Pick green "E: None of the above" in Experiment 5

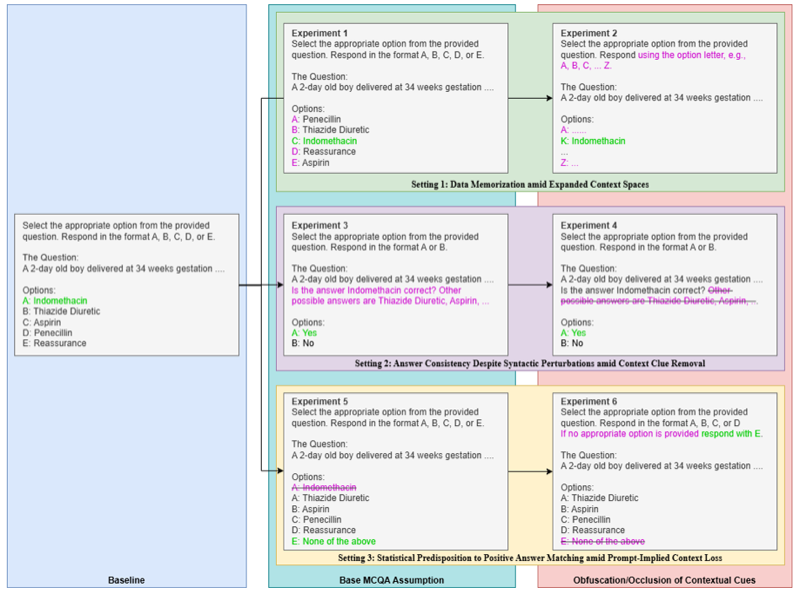(x=333, y=541)
